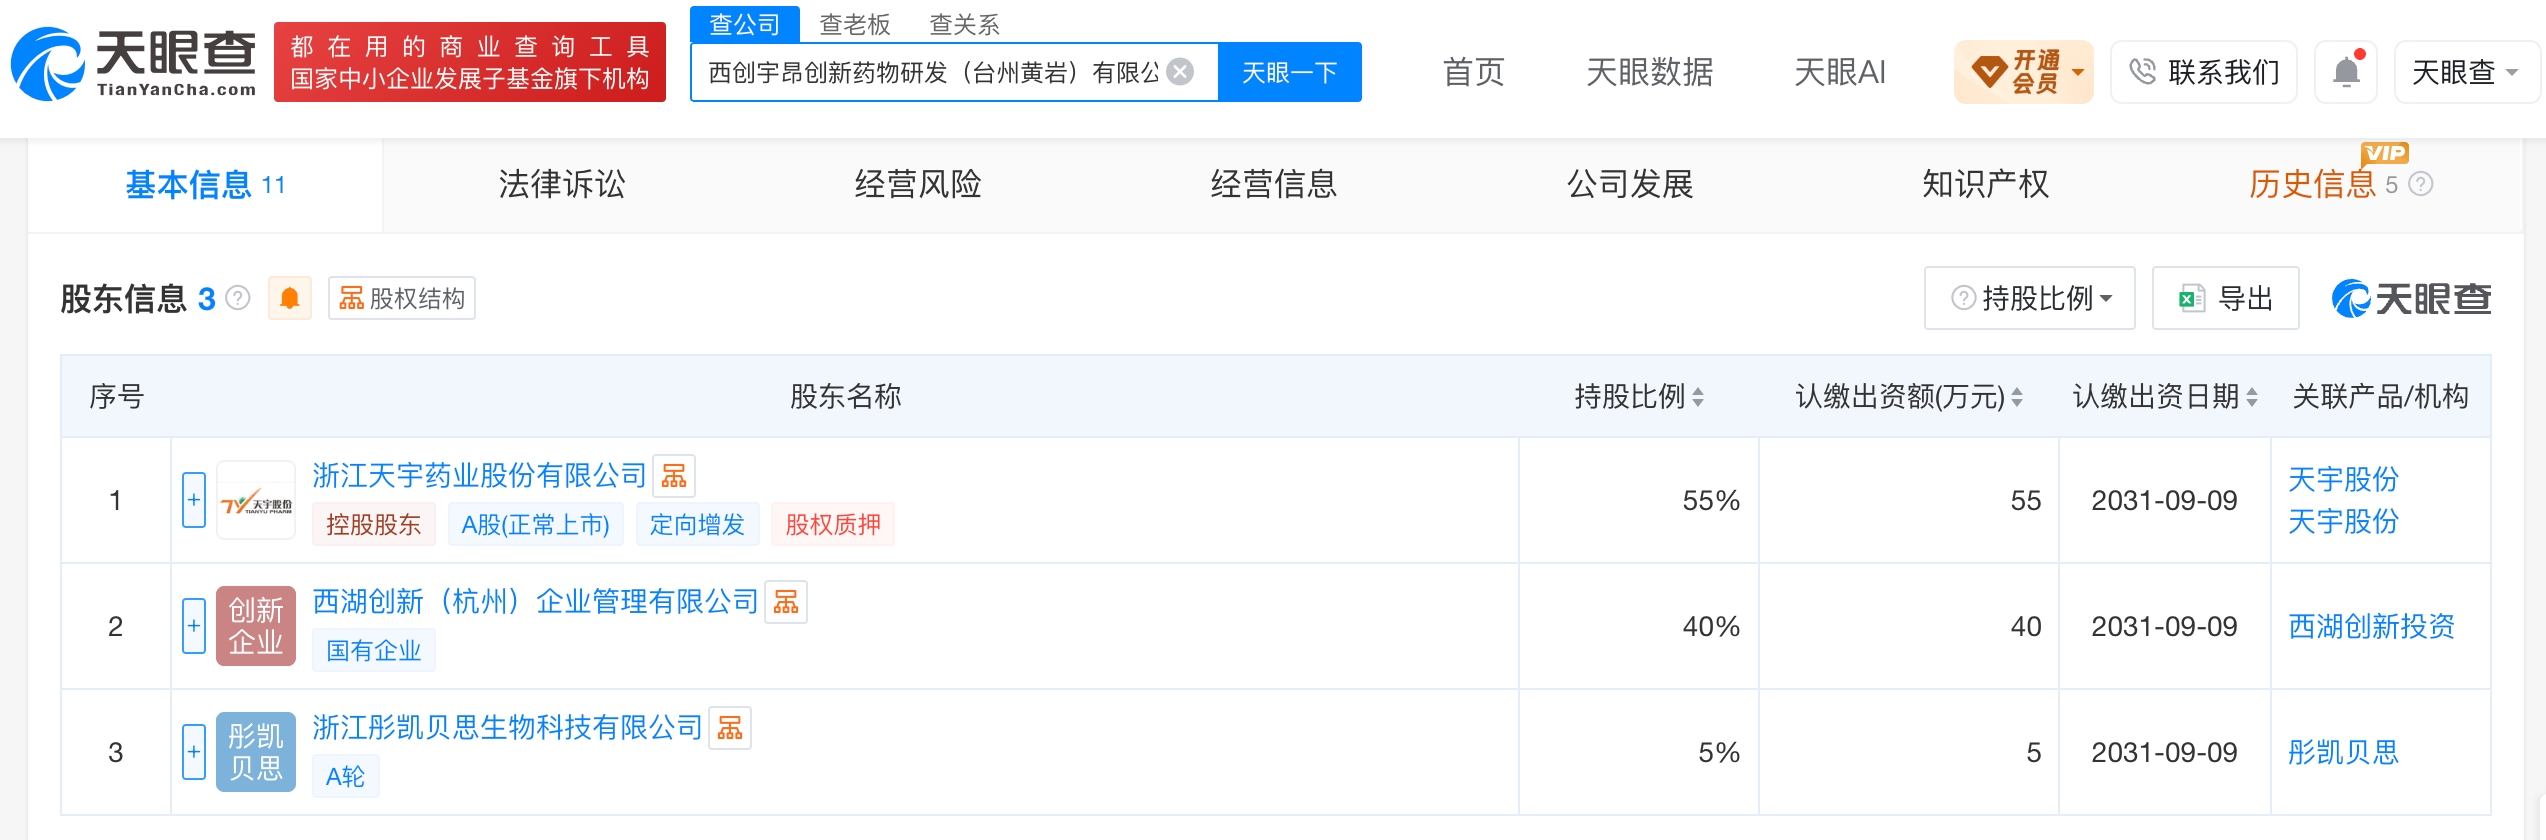Viewport: 2546px width, 840px height.
Task: Click the 彤凯贝思 logo tile
Action: pyautogui.click(x=256, y=752)
